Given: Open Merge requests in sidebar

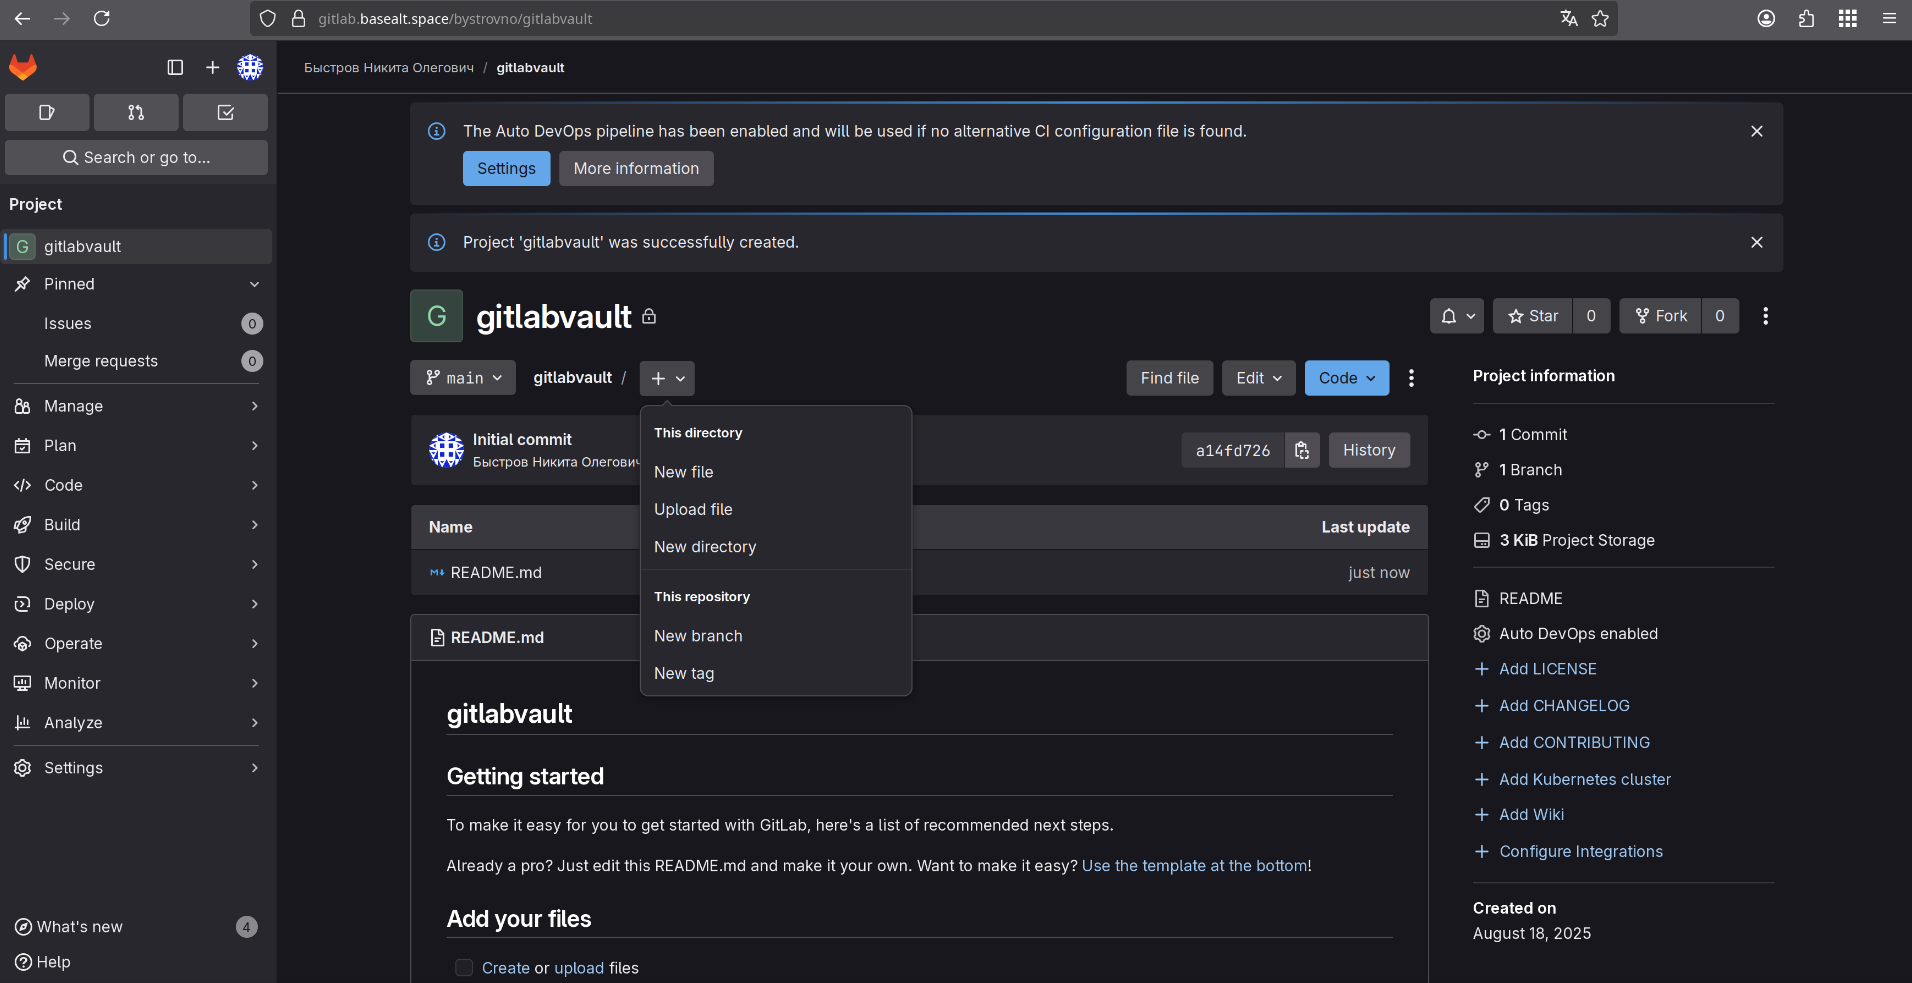Looking at the screenshot, I should pos(138,361).
